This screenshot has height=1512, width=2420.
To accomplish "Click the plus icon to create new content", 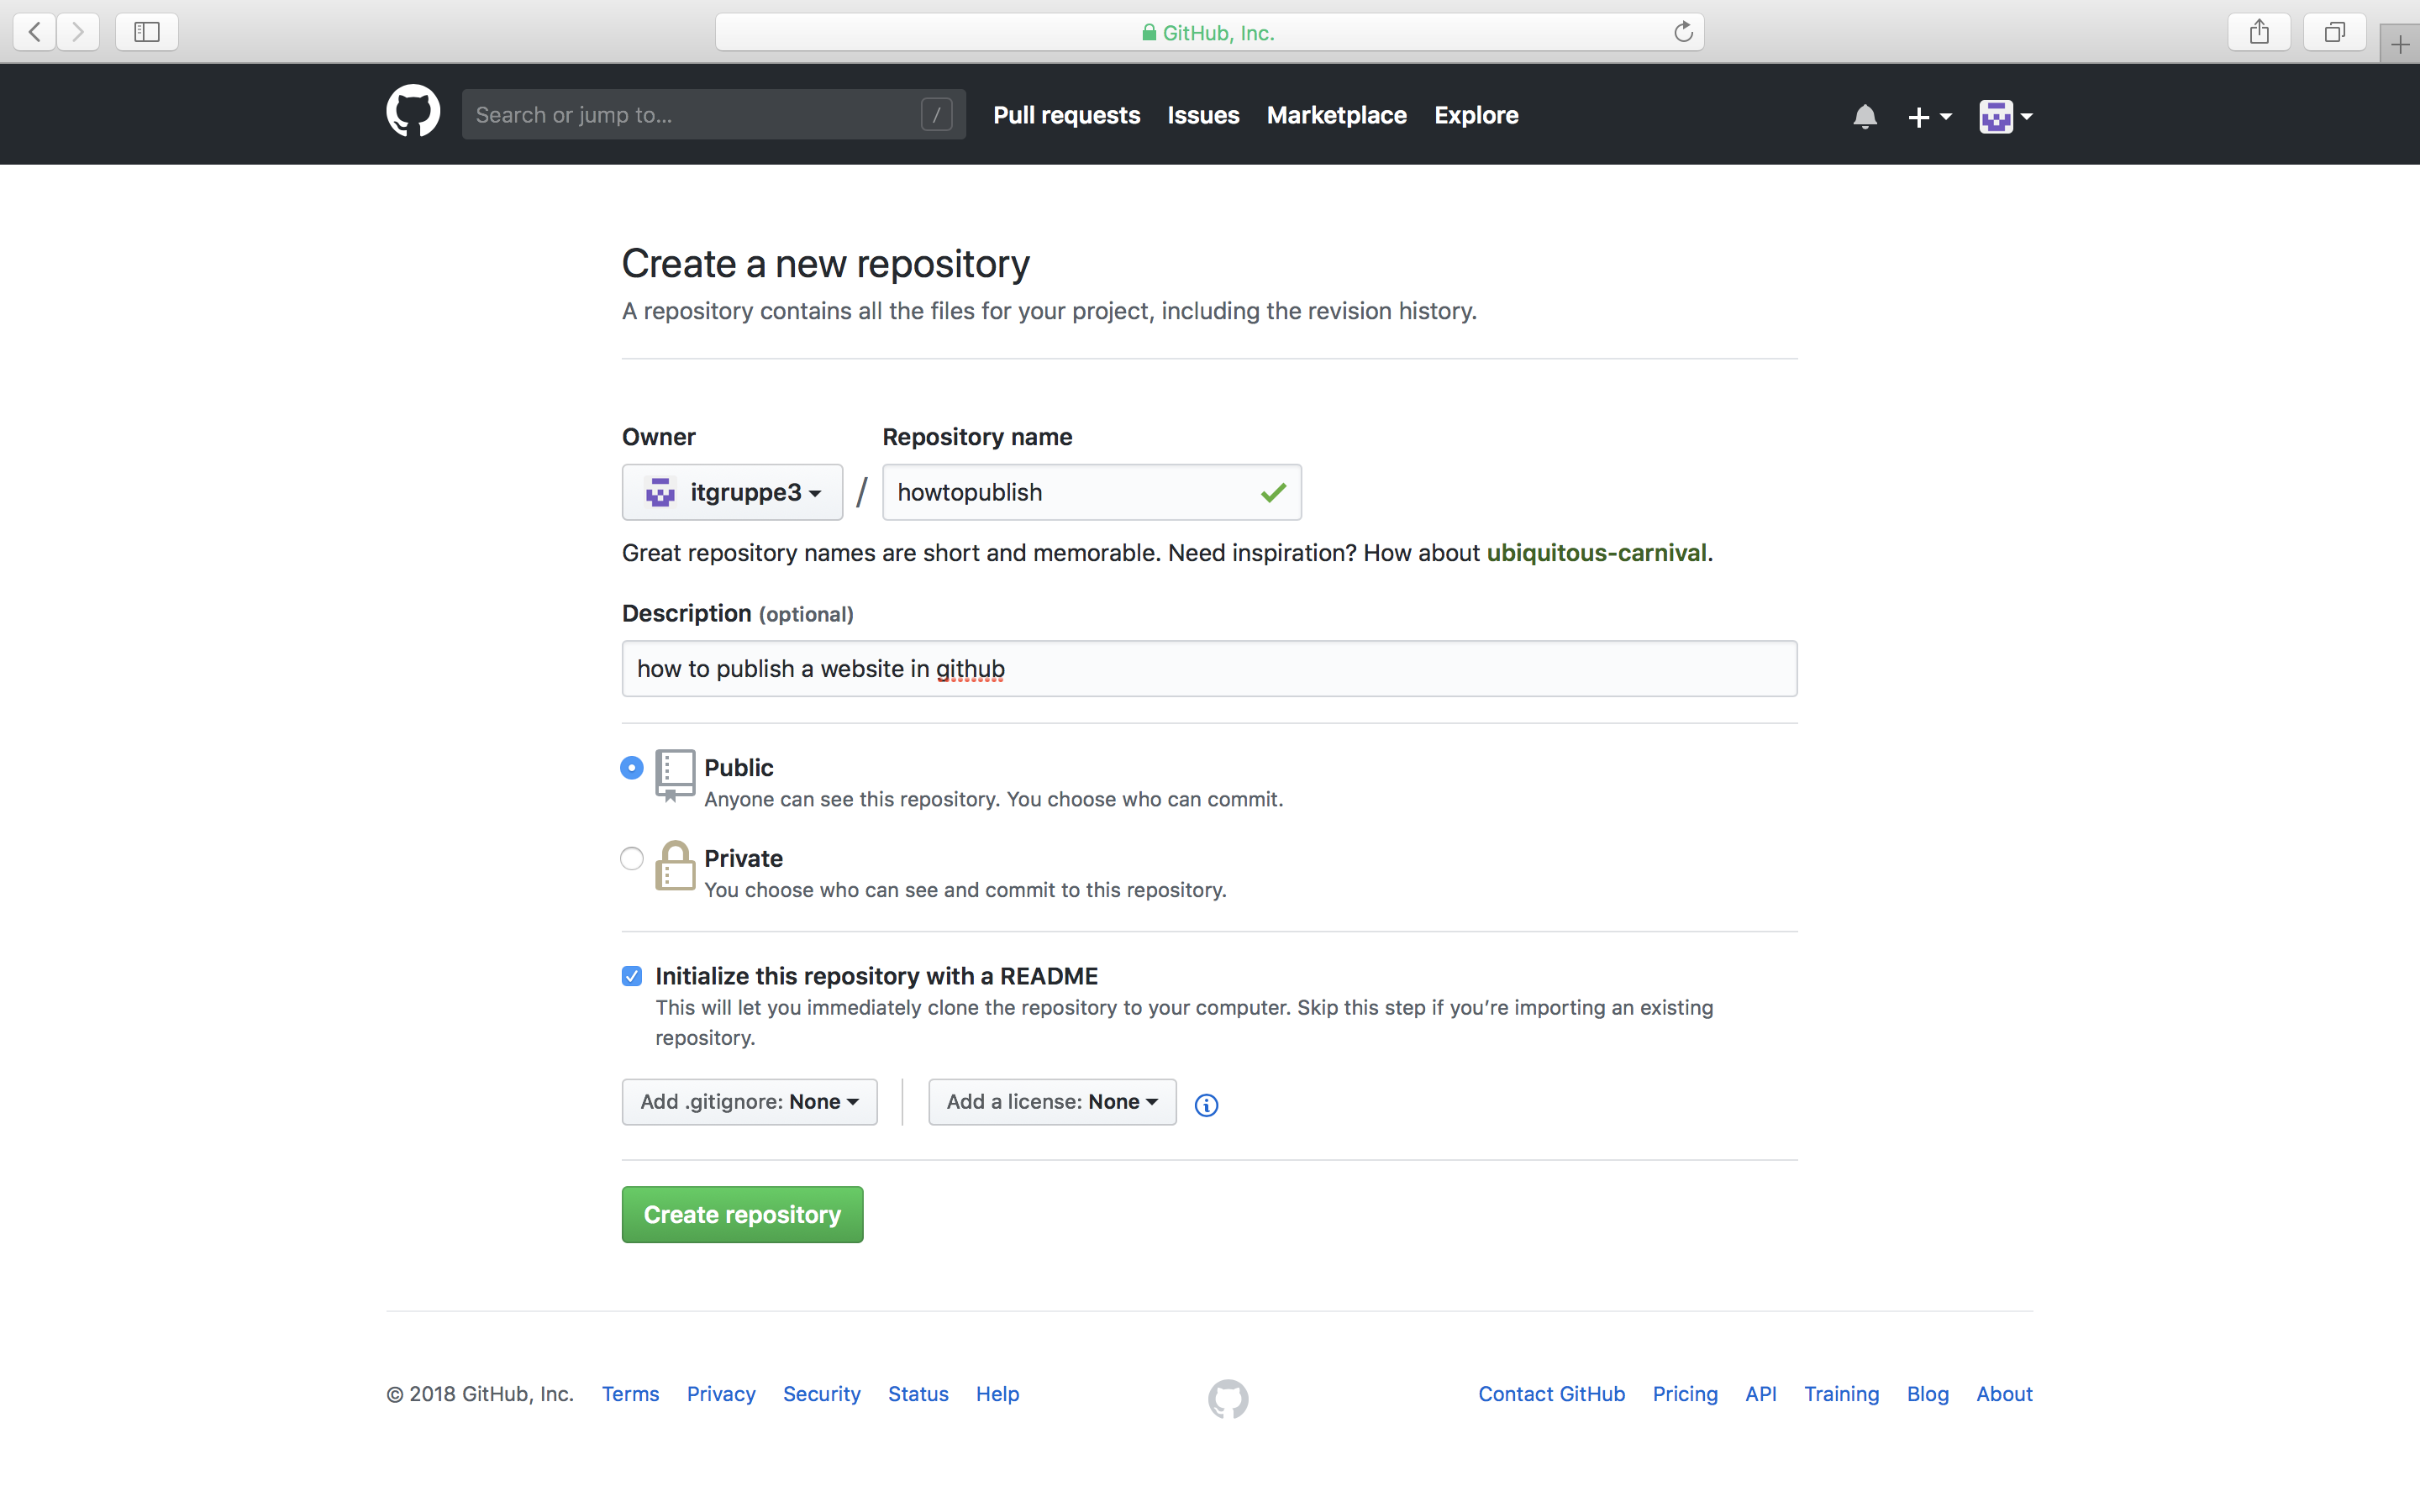I will [x=1919, y=116].
